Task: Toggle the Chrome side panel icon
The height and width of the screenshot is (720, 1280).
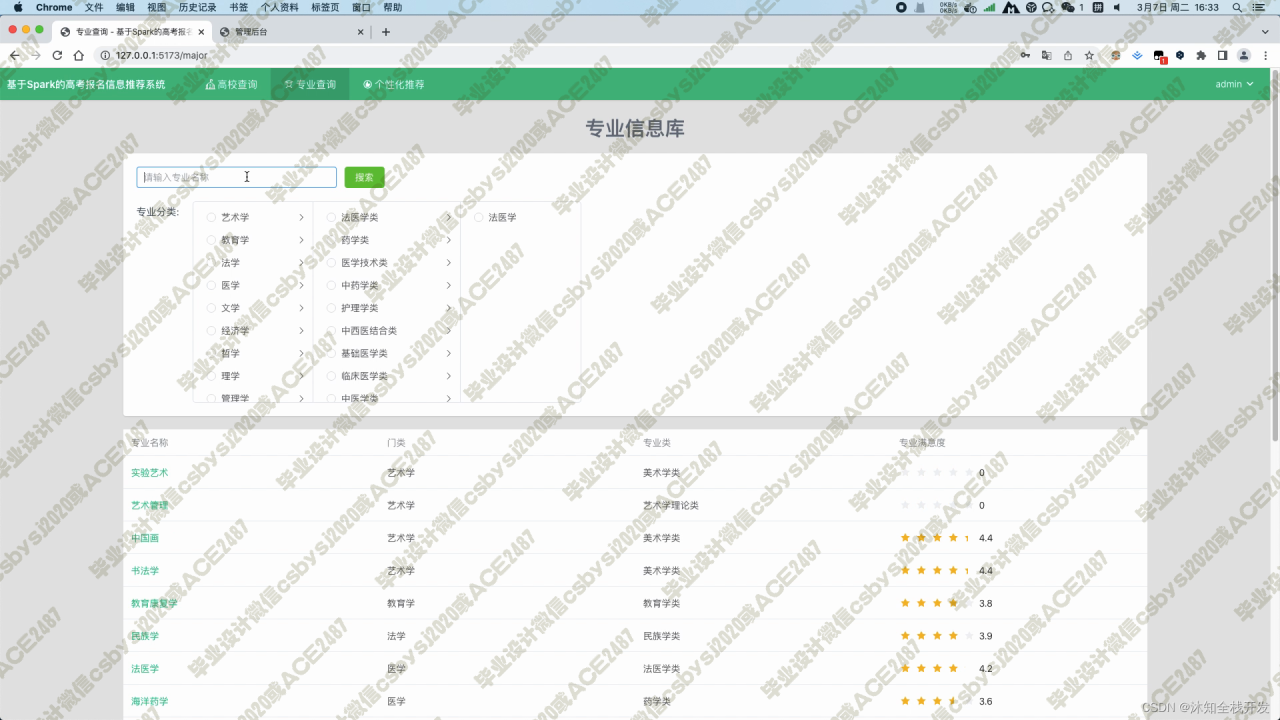Action: click(x=1222, y=56)
